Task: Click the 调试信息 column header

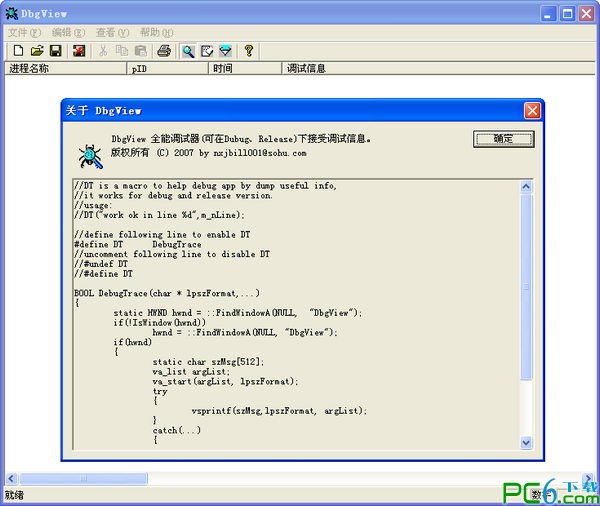Action: pyautogui.click(x=439, y=69)
